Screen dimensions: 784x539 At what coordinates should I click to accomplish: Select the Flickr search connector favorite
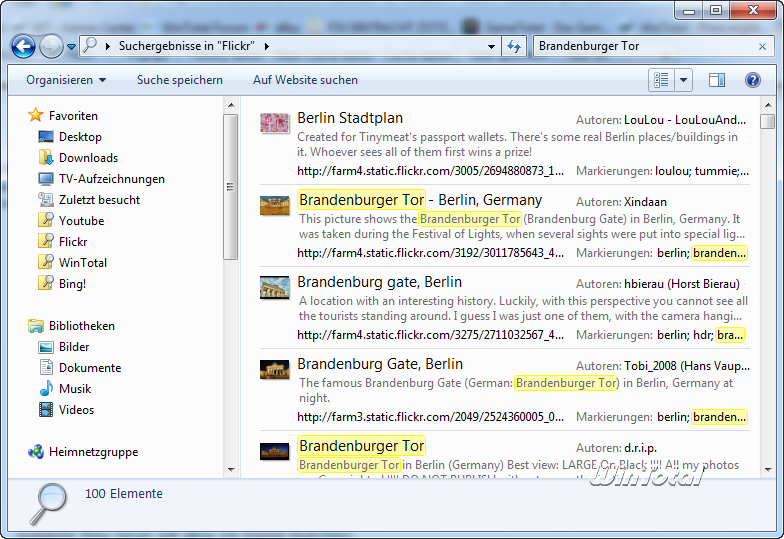coord(72,242)
